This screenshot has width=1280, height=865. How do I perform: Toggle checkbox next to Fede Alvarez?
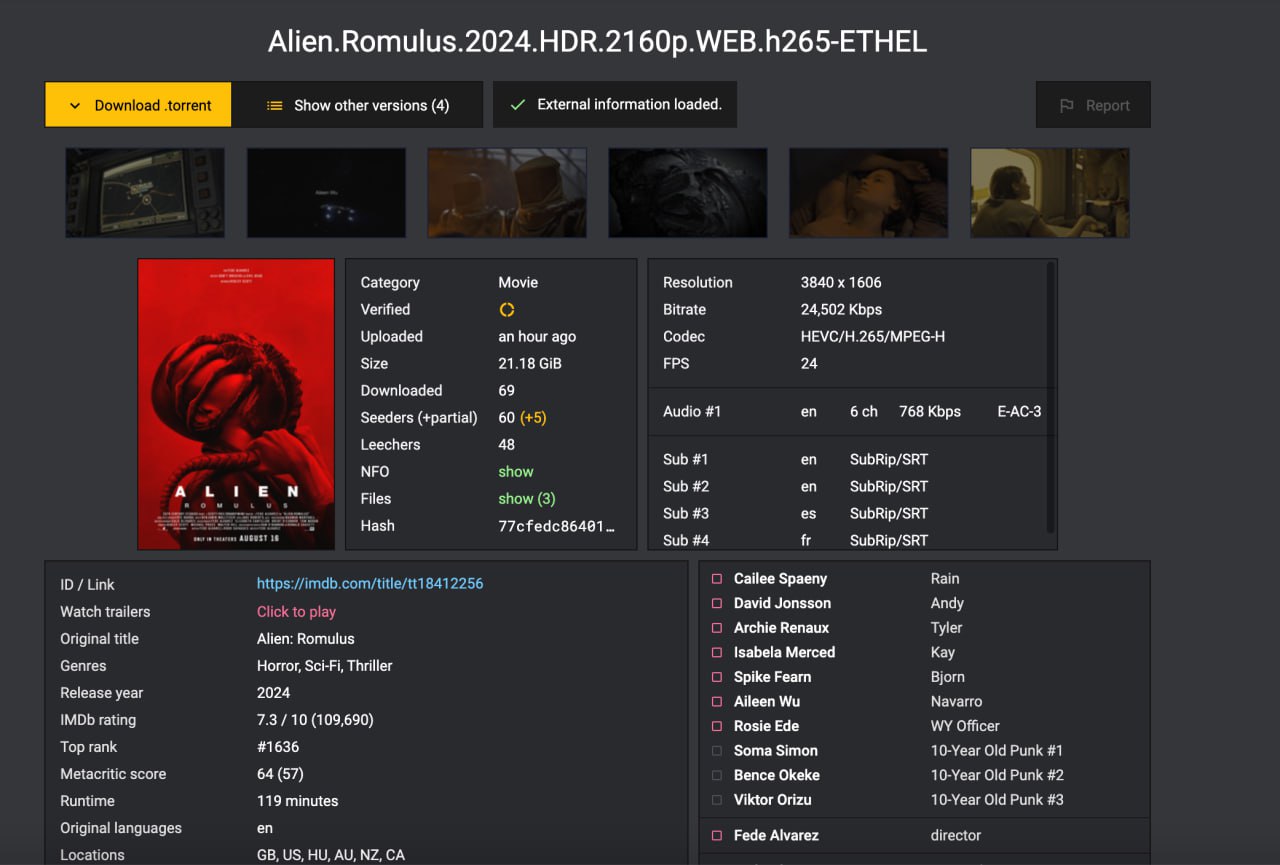click(716, 836)
